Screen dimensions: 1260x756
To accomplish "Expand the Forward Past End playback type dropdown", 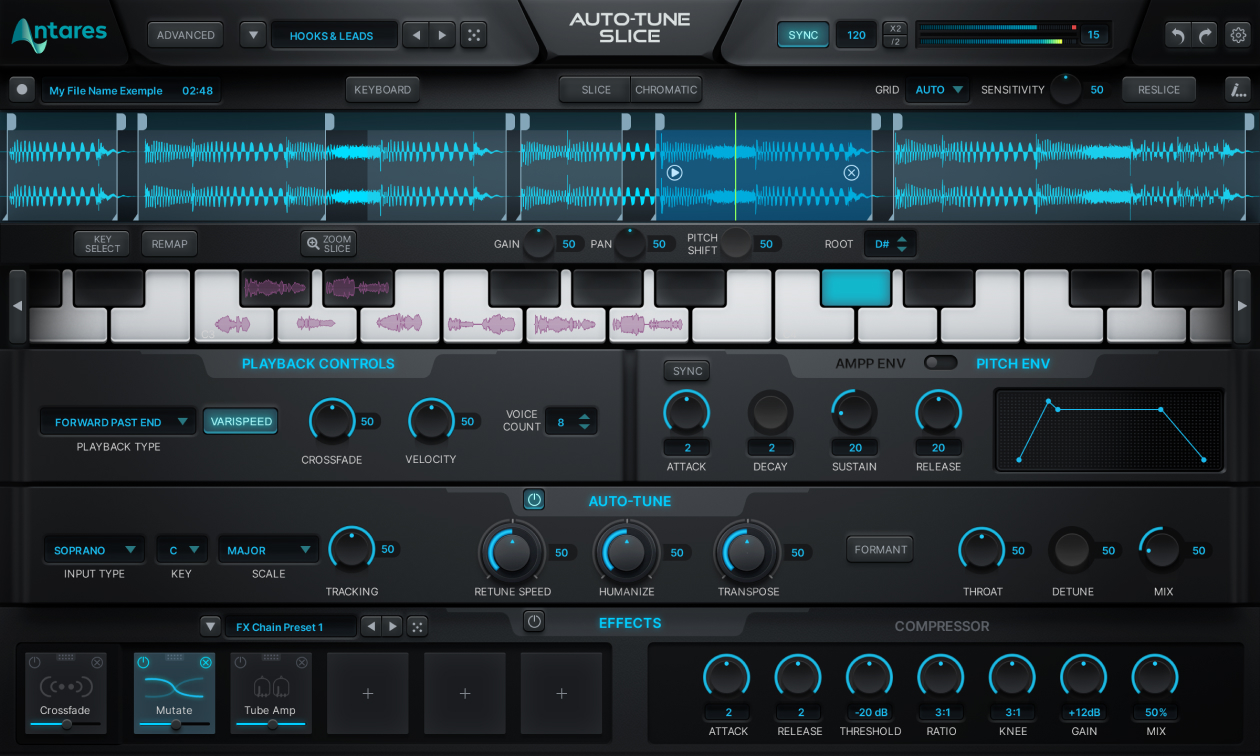I will coord(118,422).
